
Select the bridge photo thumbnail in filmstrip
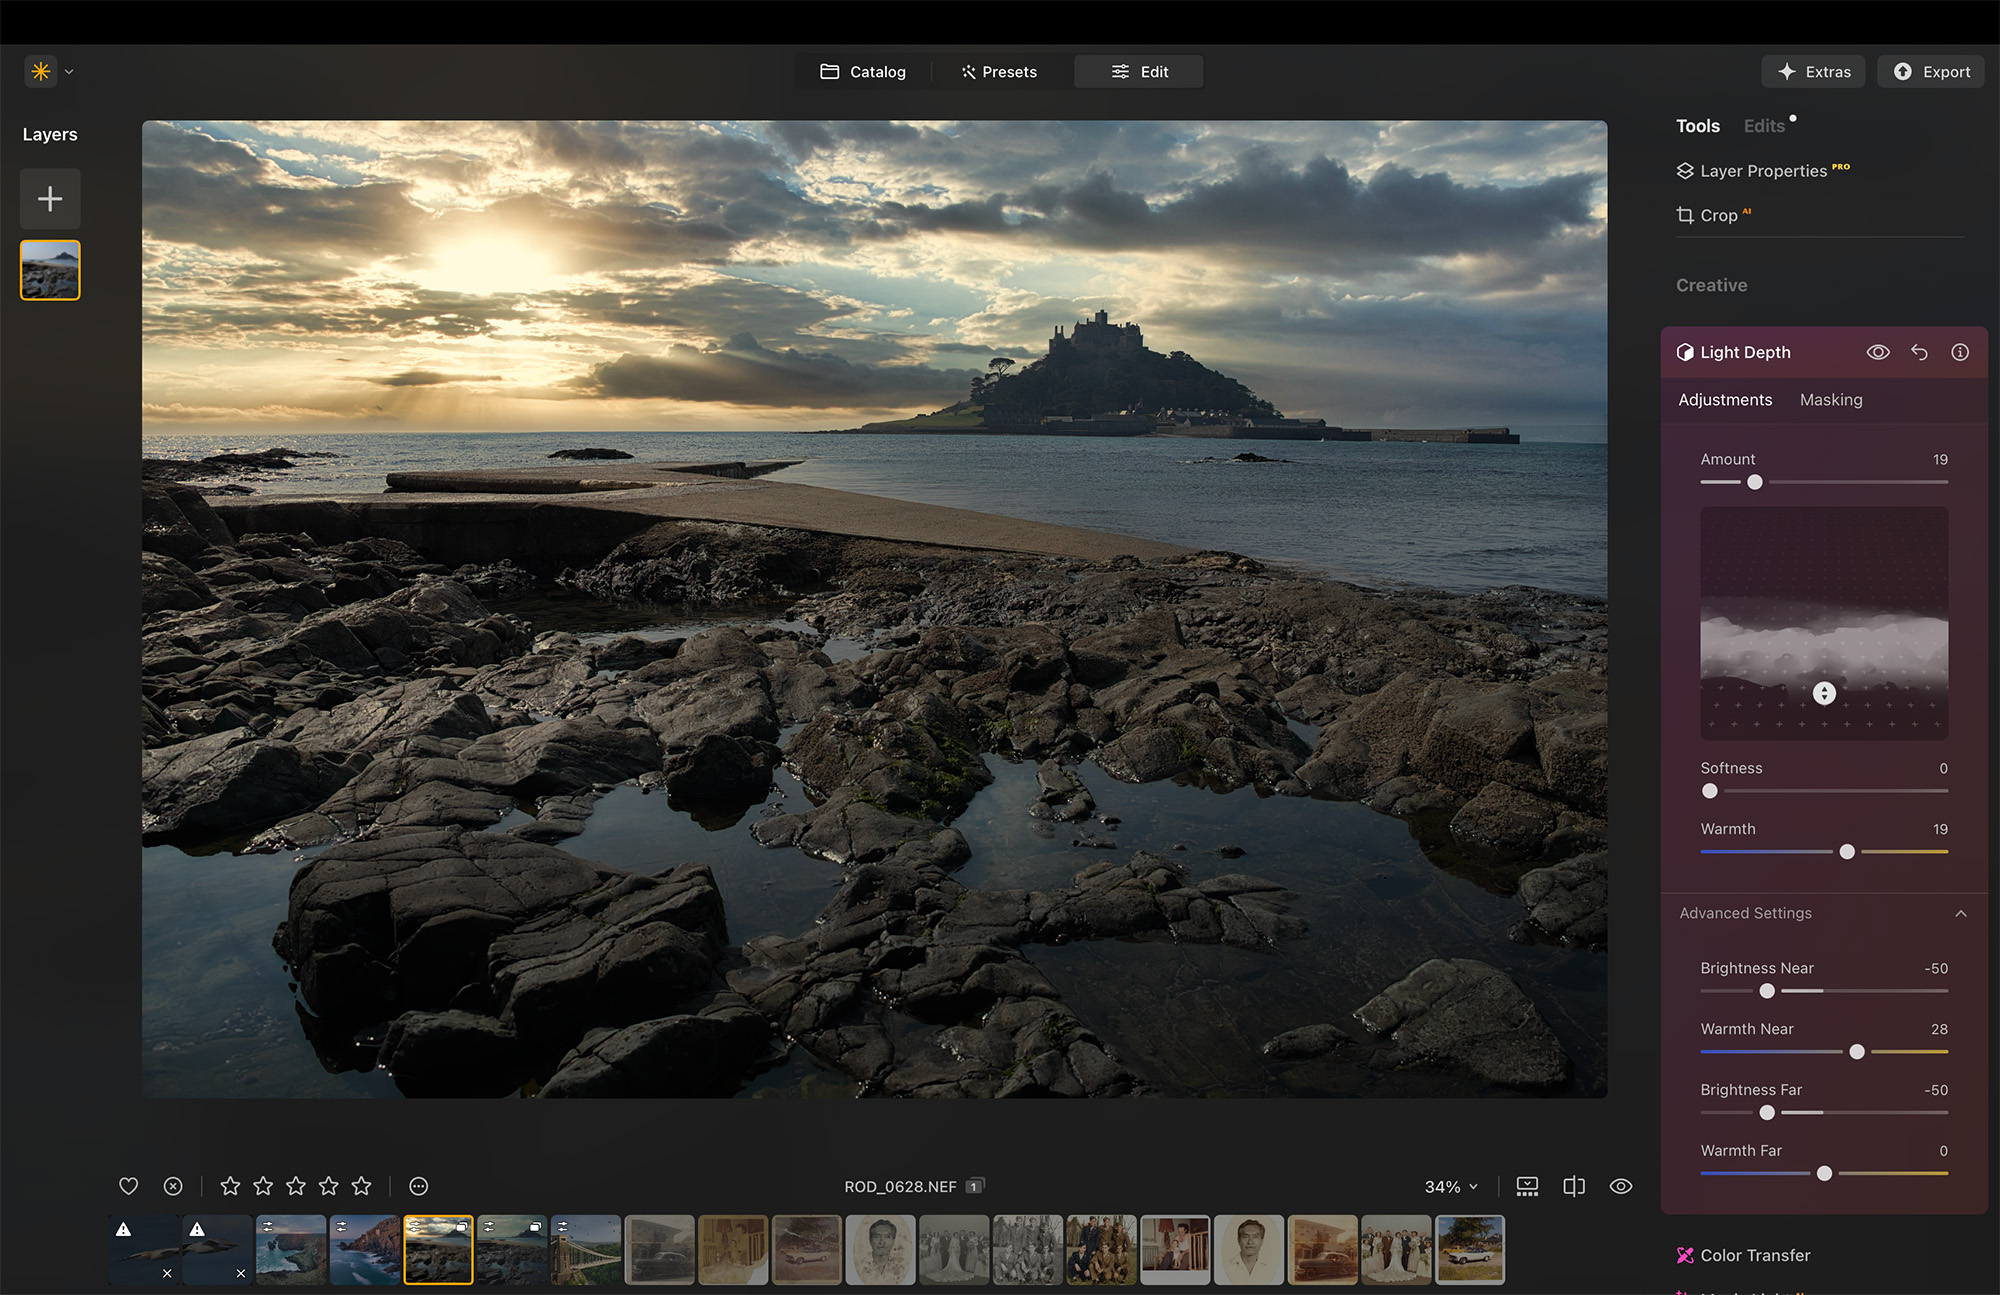tap(586, 1249)
